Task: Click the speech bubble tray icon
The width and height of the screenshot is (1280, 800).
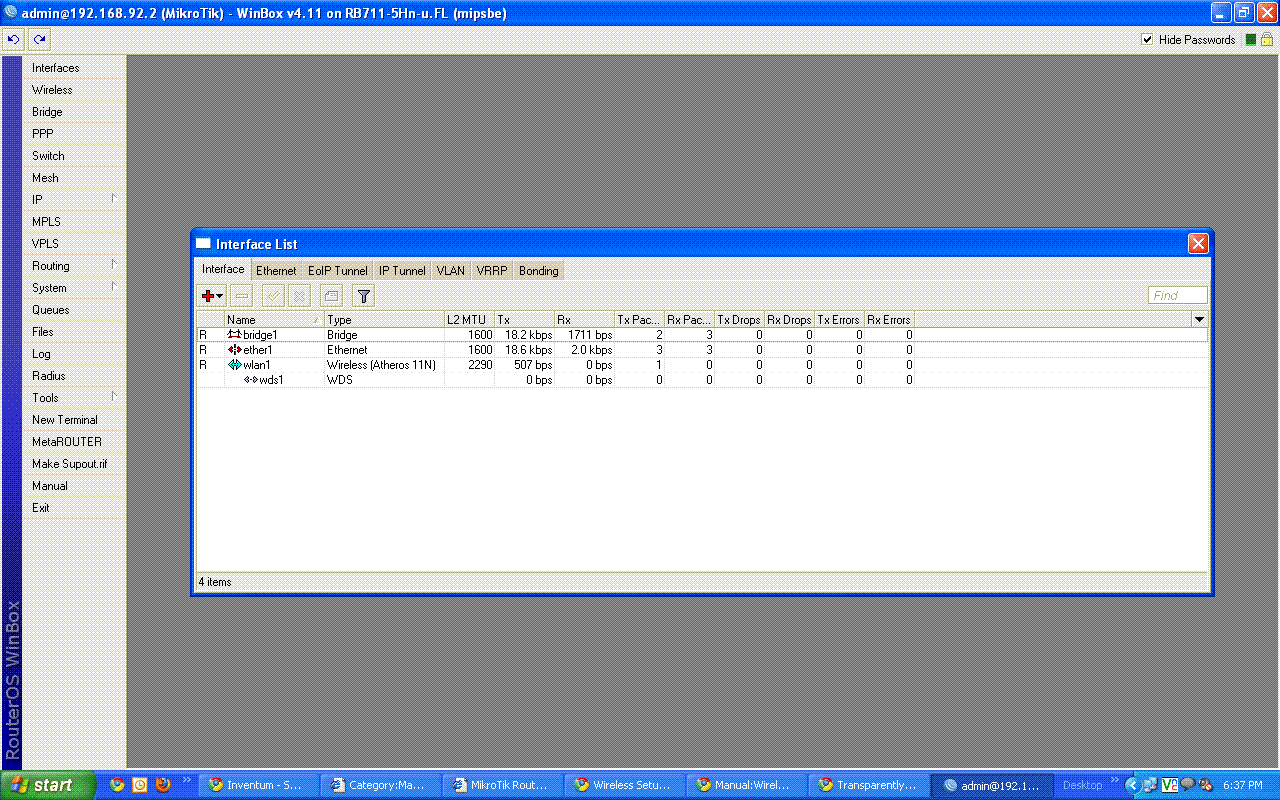Action: [x=1187, y=785]
